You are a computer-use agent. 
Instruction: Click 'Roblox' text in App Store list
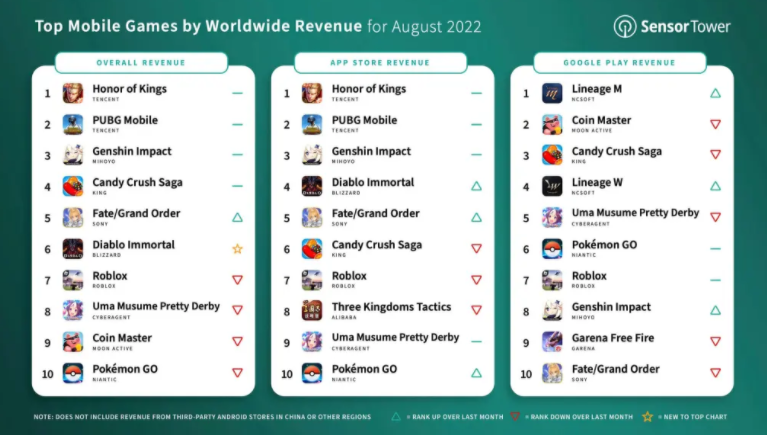(x=349, y=276)
